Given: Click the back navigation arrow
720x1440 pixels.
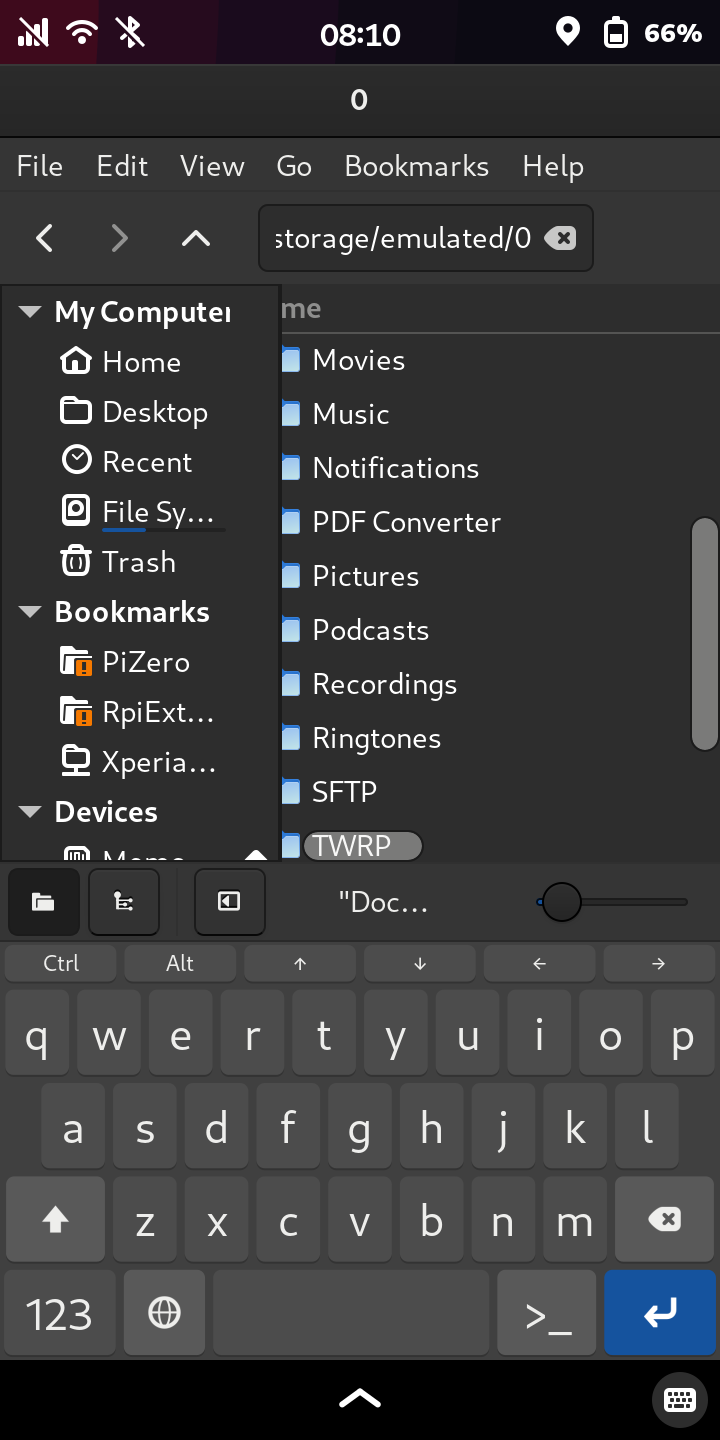Looking at the screenshot, I should tap(44, 238).
